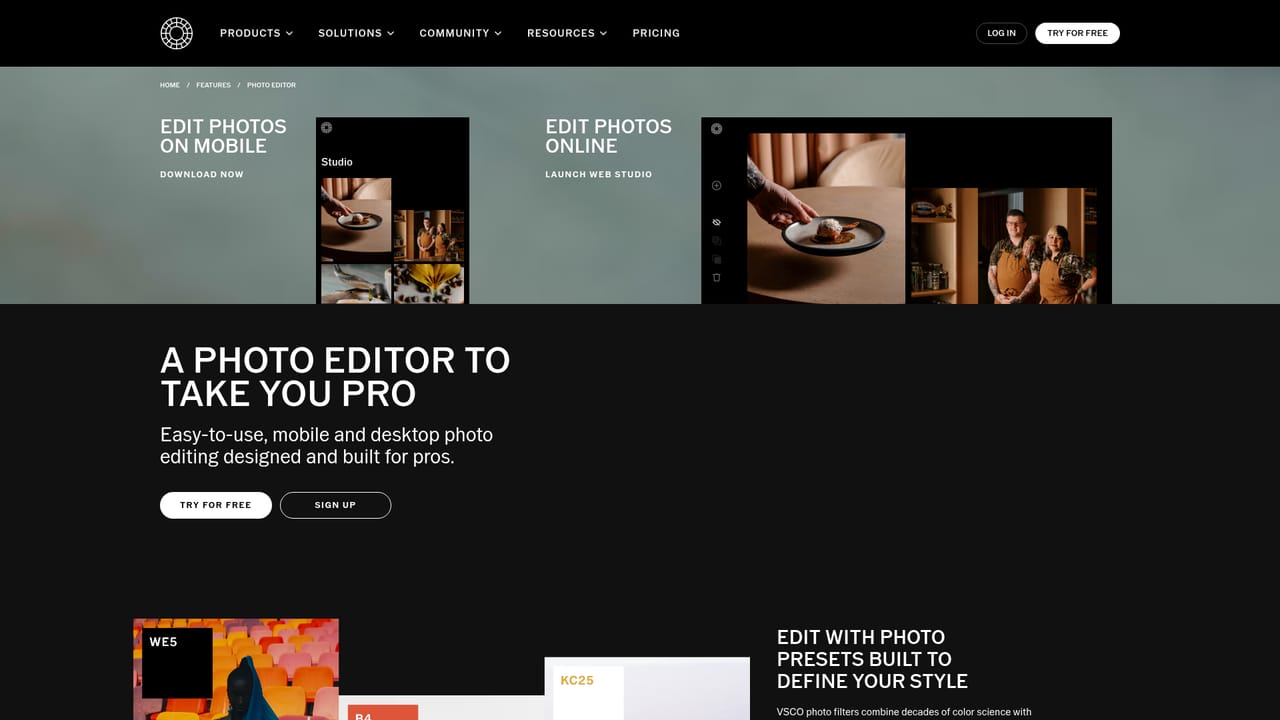Select the B4 preset swatch
Screen dimensions: 1280x720
[383, 712]
